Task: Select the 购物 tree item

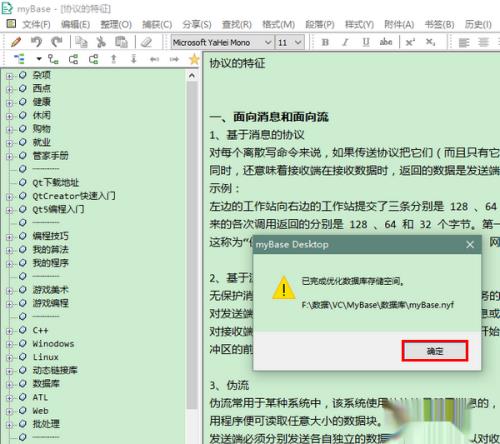Action: click(x=41, y=129)
